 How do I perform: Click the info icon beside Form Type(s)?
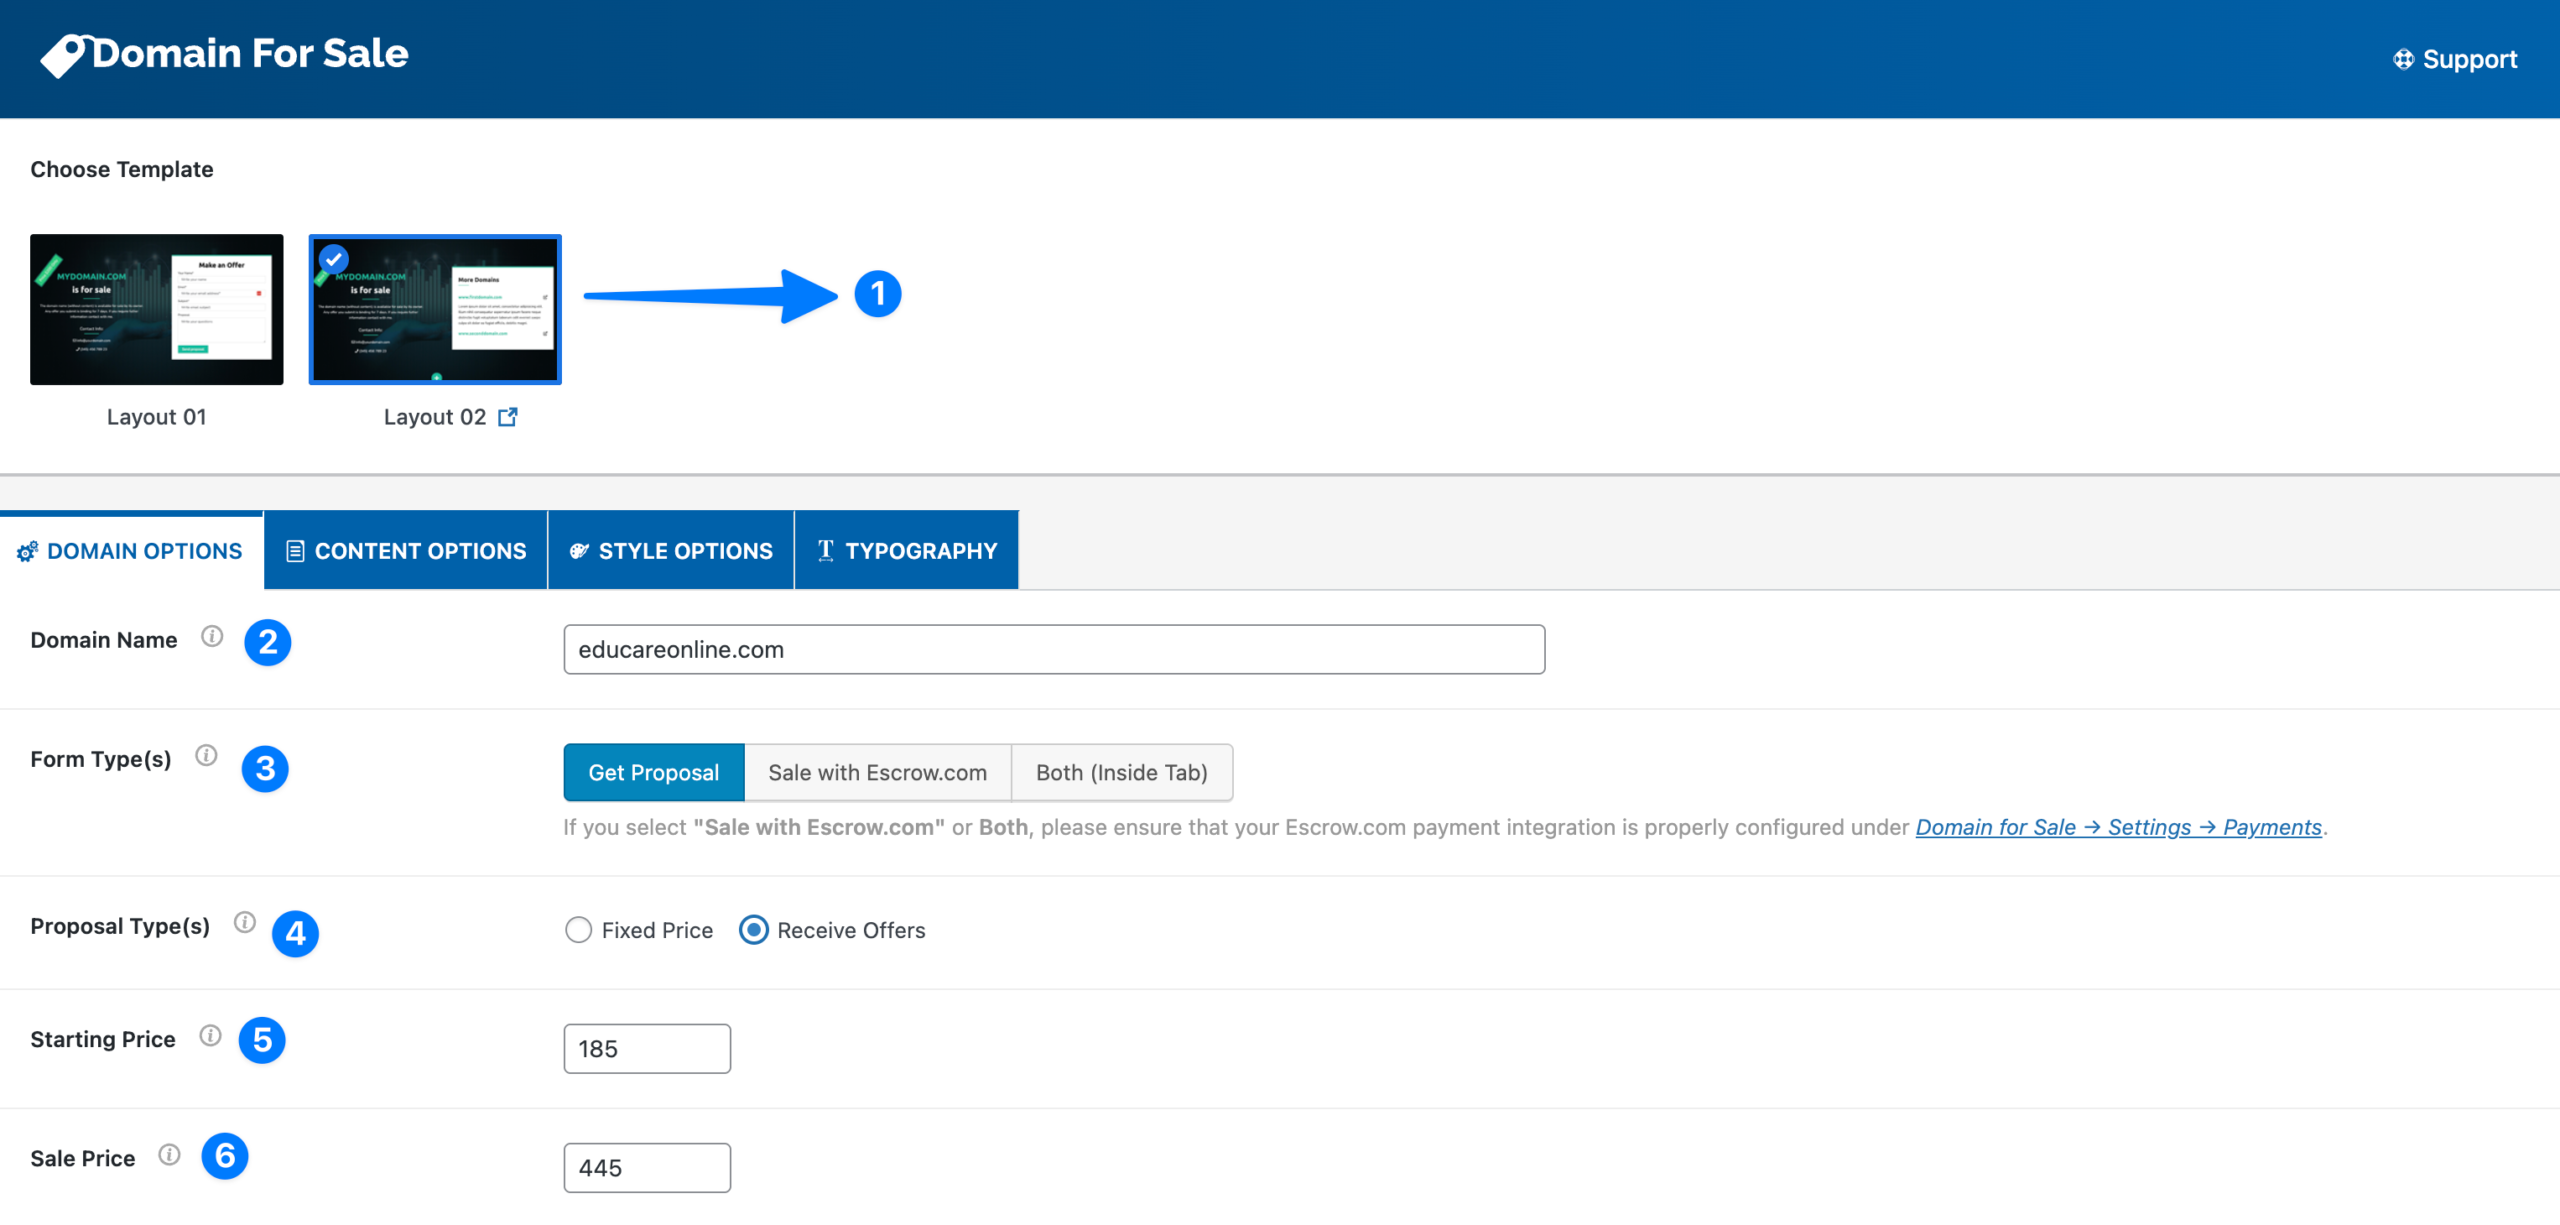tap(208, 756)
